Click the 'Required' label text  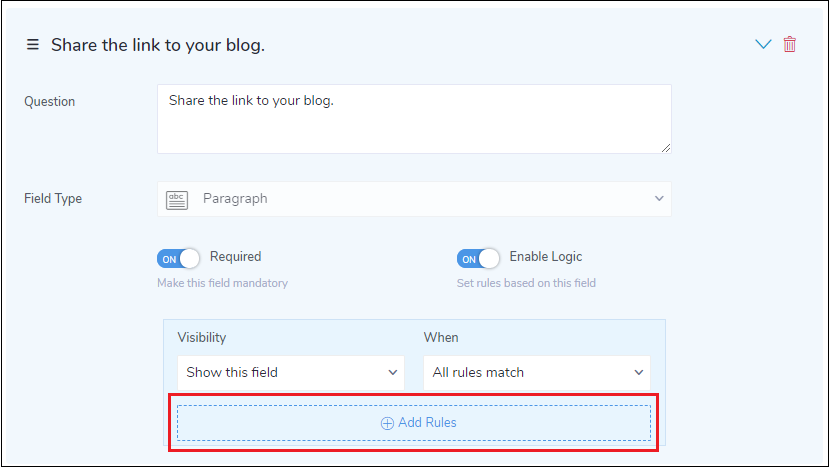pos(236,257)
